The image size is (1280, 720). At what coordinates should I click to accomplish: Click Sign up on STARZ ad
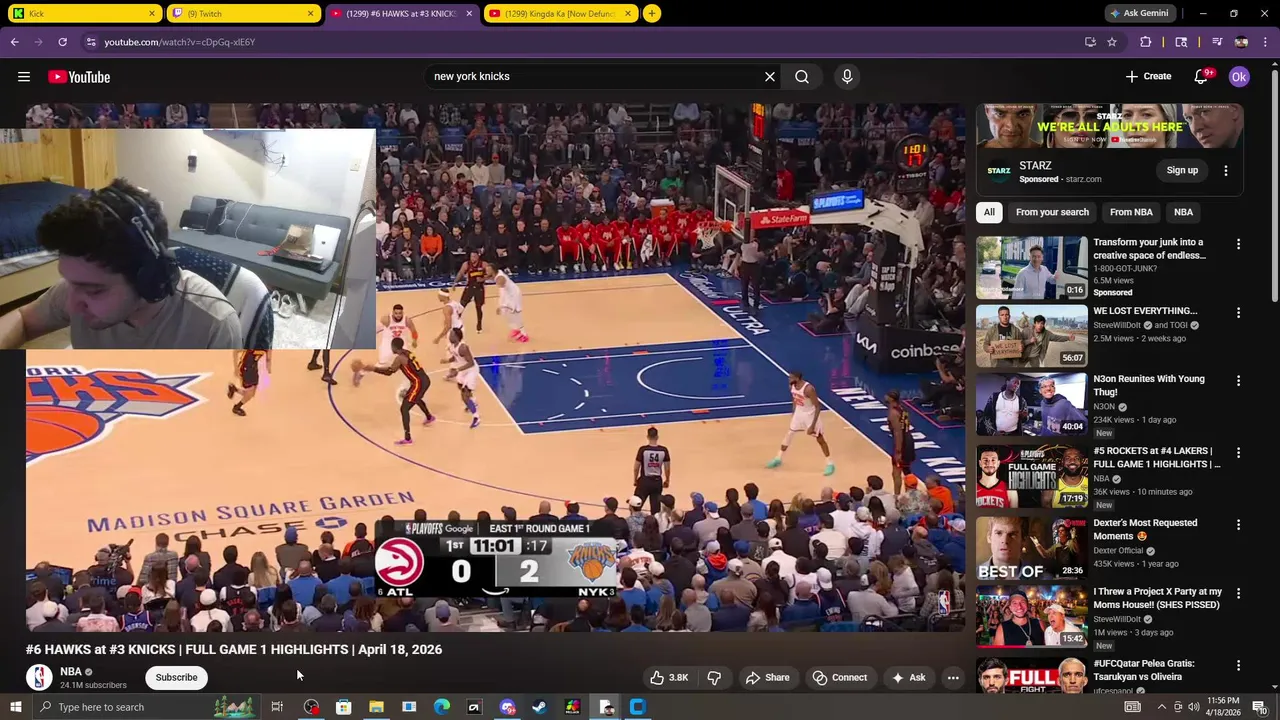tap(1182, 171)
